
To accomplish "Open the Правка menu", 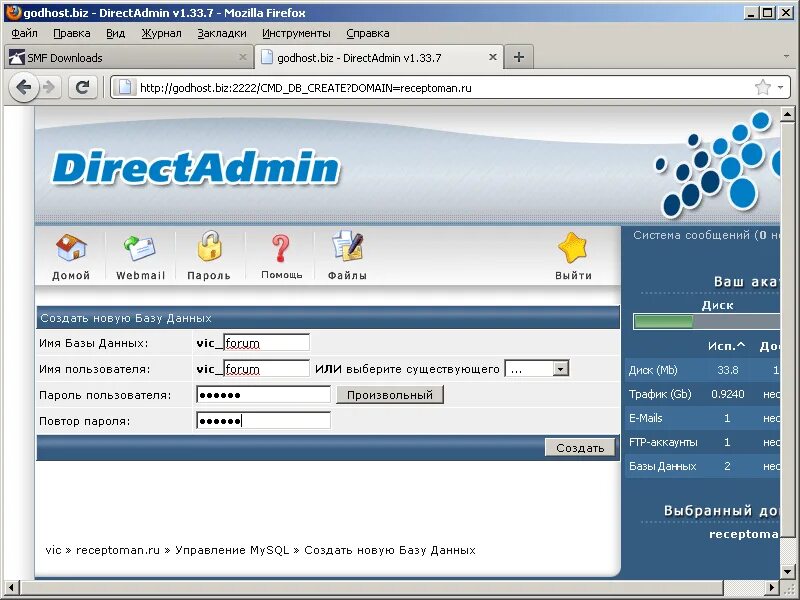I will click(x=71, y=33).
